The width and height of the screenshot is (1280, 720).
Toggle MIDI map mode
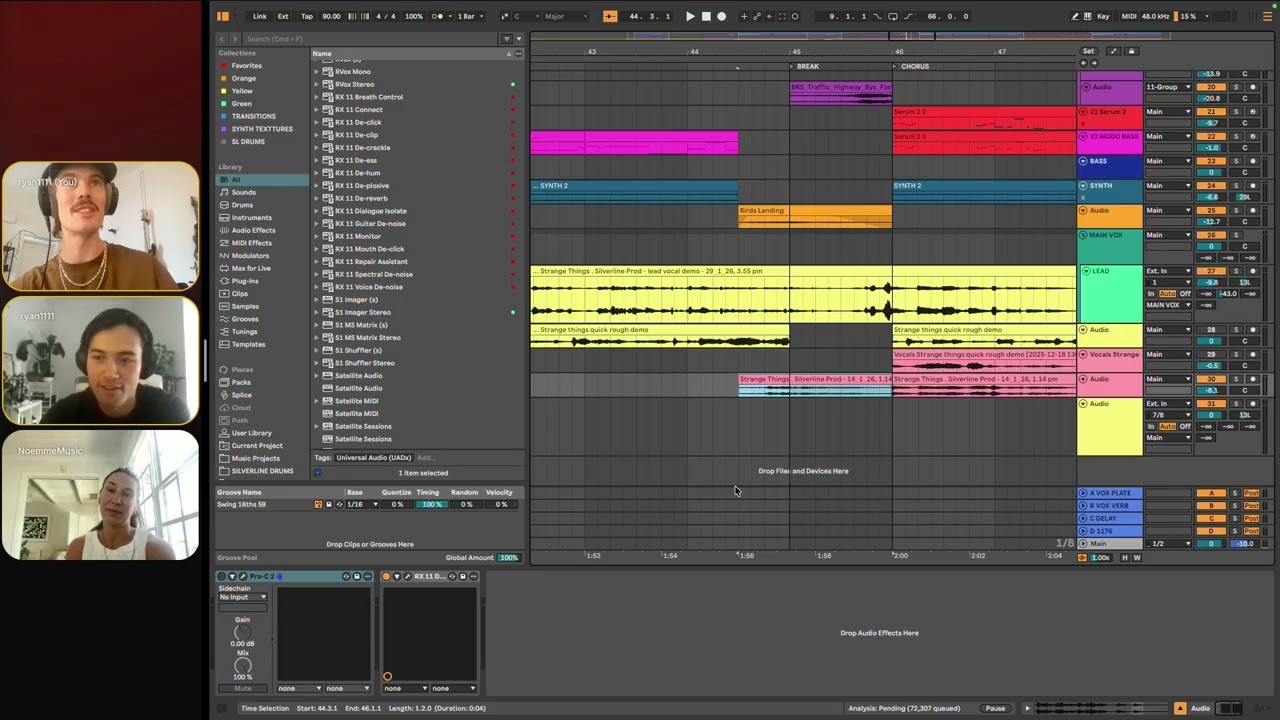click(x=1129, y=16)
